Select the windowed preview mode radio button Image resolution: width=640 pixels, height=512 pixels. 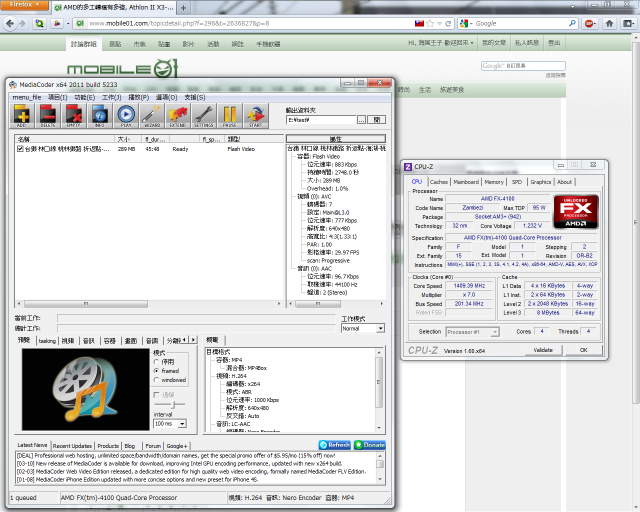pos(156,380)
